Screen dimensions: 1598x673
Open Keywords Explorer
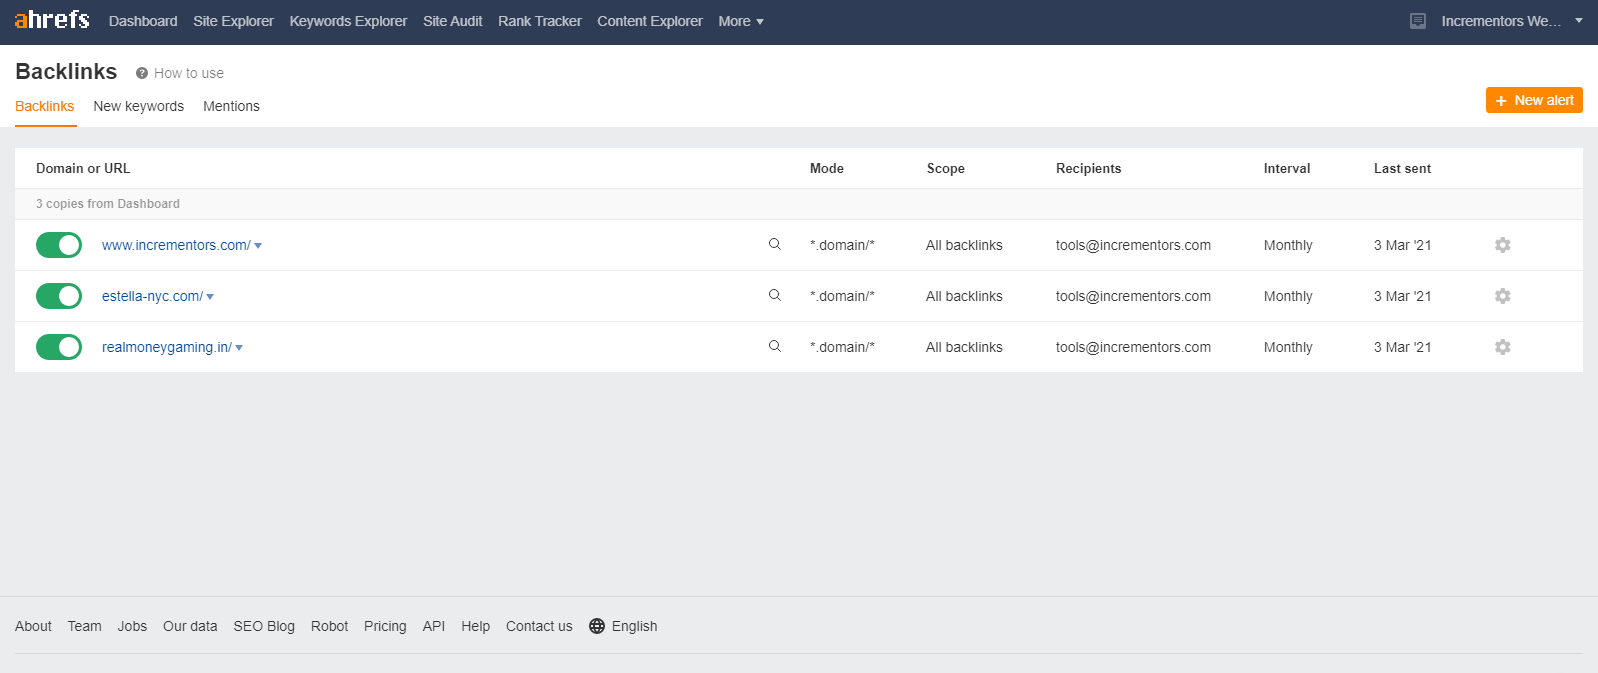click(x=348, y=21)
